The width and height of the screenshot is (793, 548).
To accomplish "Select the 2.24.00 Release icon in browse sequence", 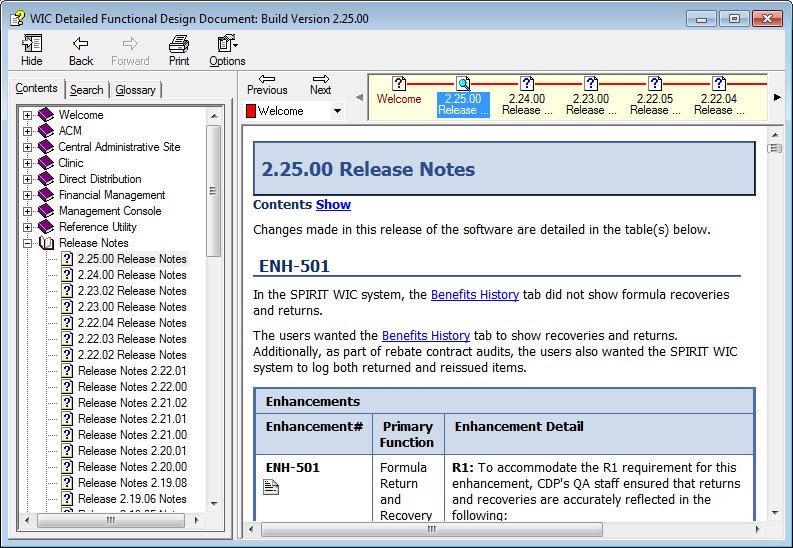I will [526, 83].
